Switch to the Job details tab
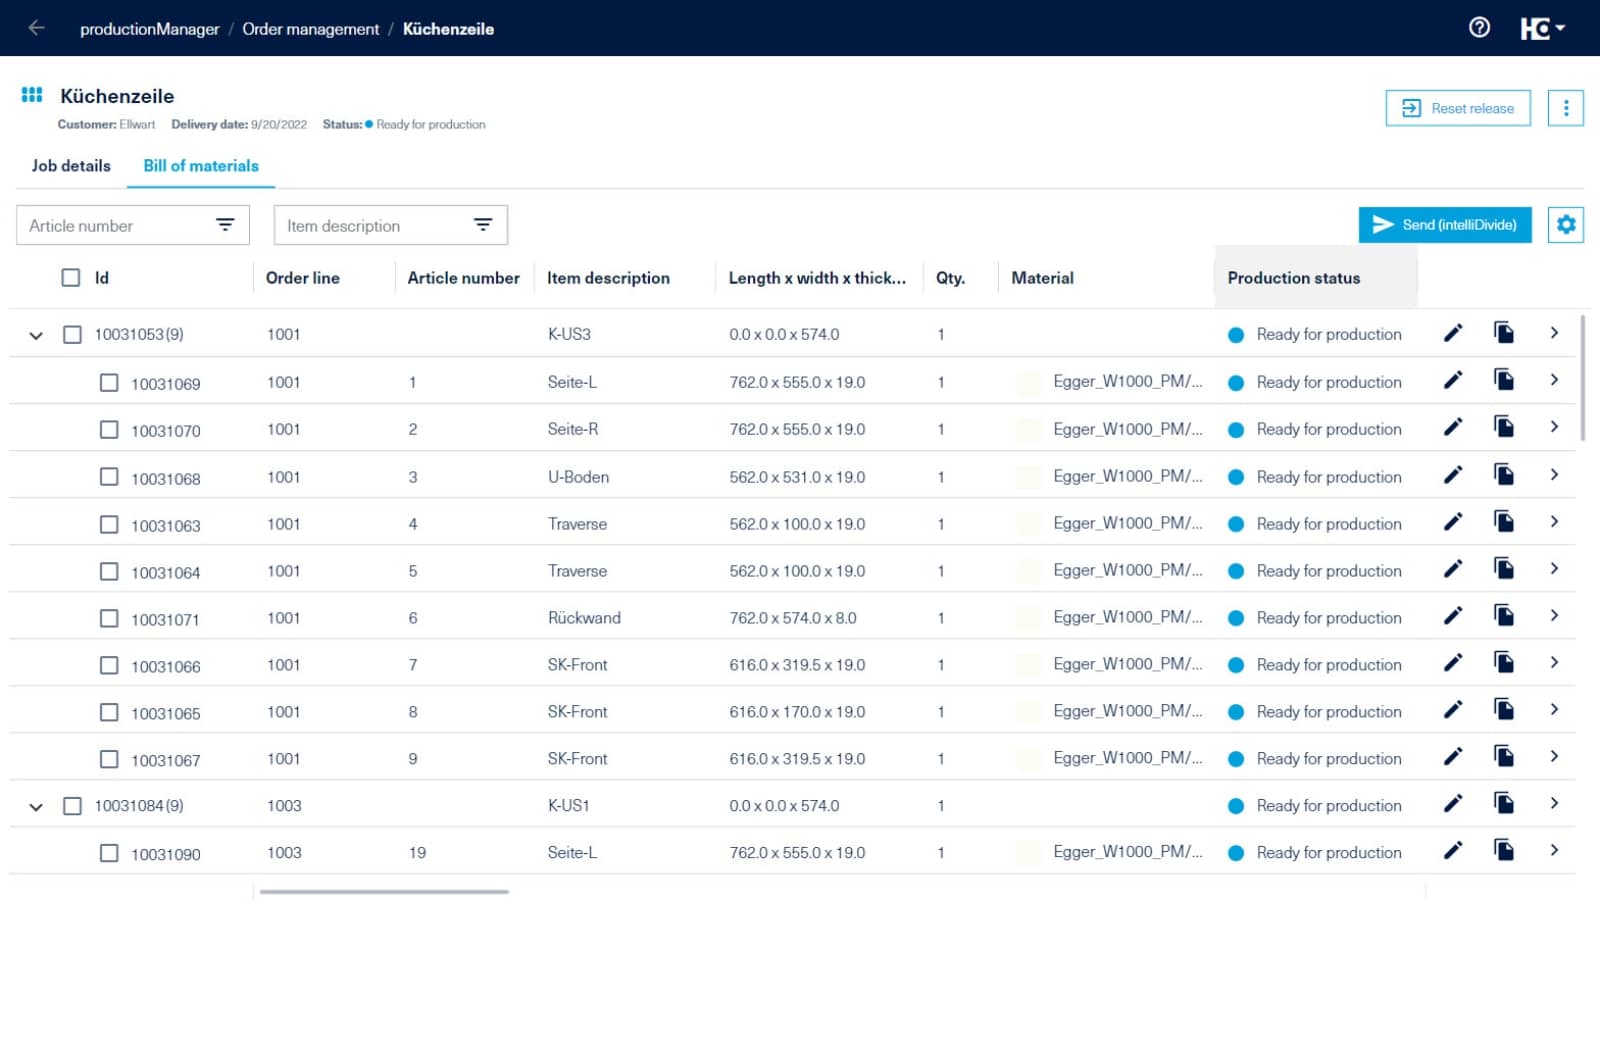The height and width of the screenshot is (1040, 1600). point(71,166)
